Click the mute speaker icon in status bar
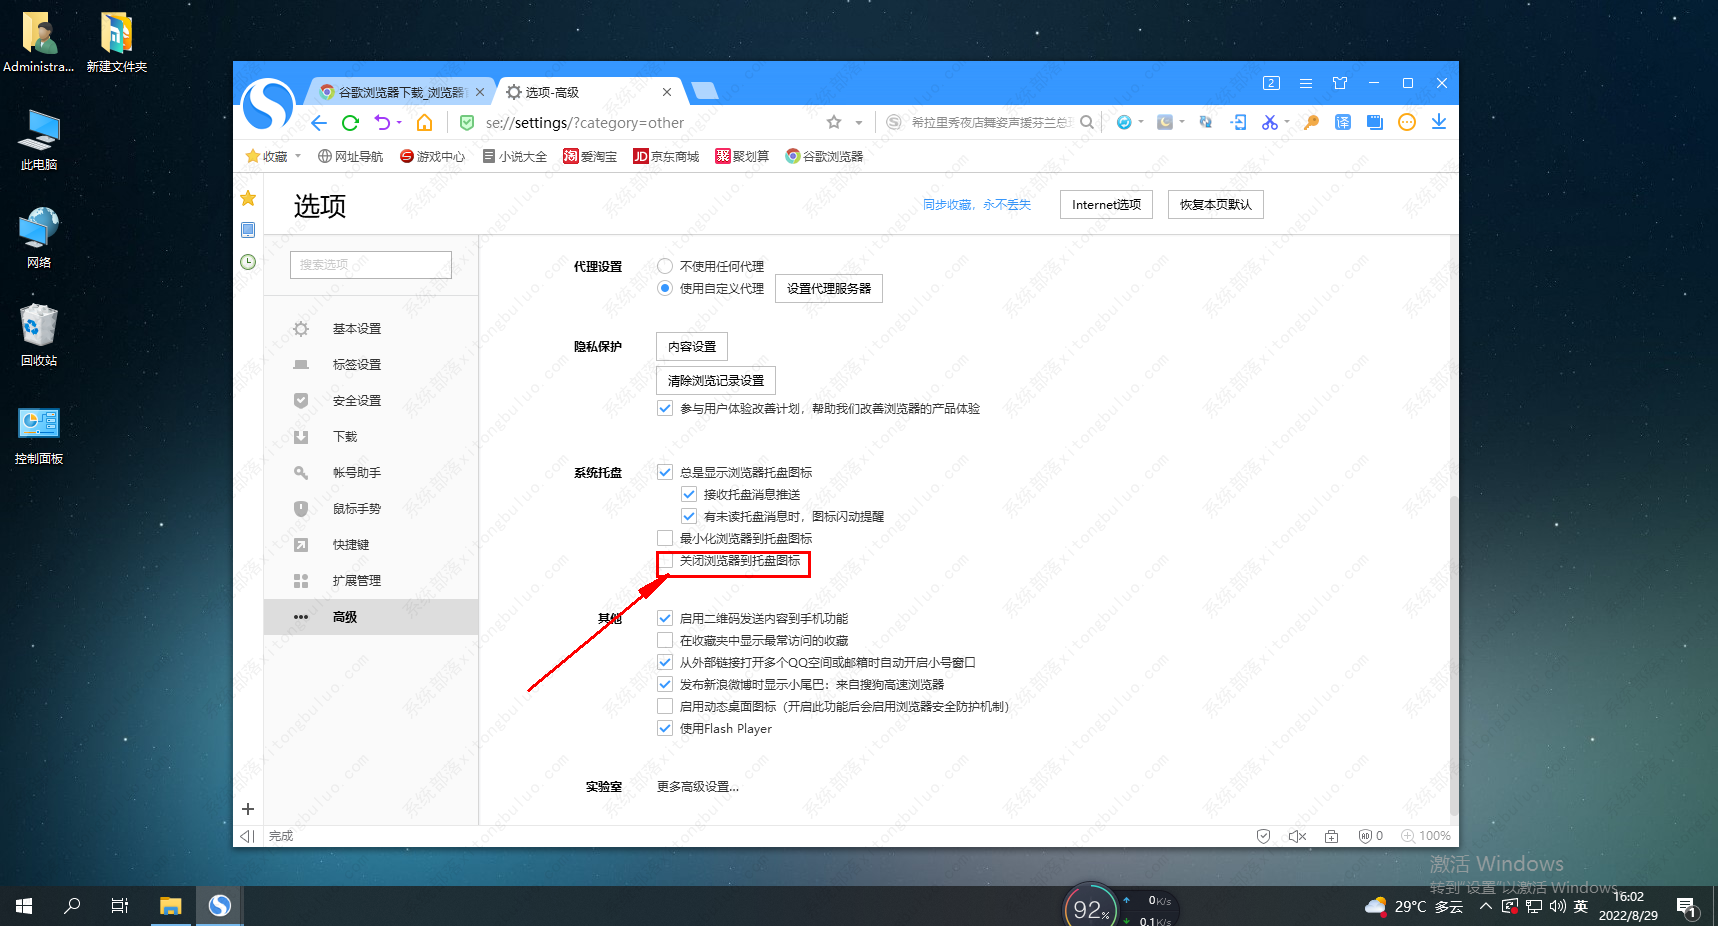The image size is (1718, 926). pos(1297,836)
